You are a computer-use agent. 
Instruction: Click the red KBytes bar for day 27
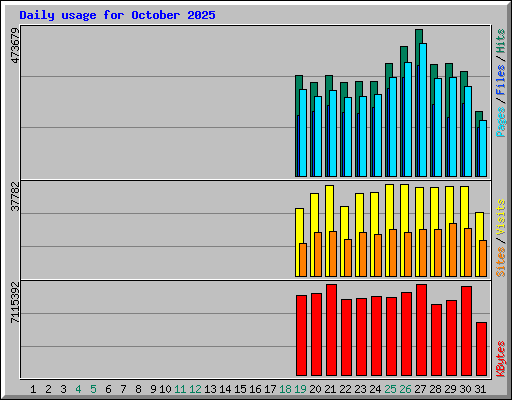pos(421,330)
